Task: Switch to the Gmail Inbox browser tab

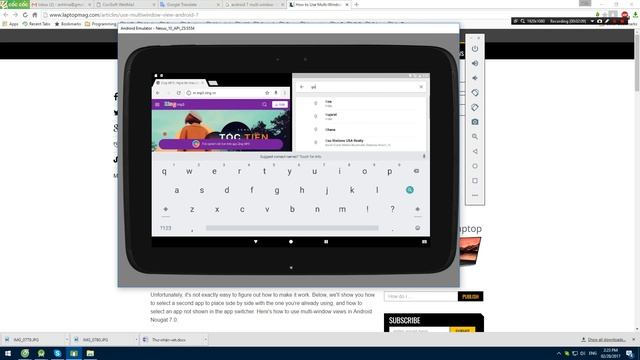Action: pos(61,4)
